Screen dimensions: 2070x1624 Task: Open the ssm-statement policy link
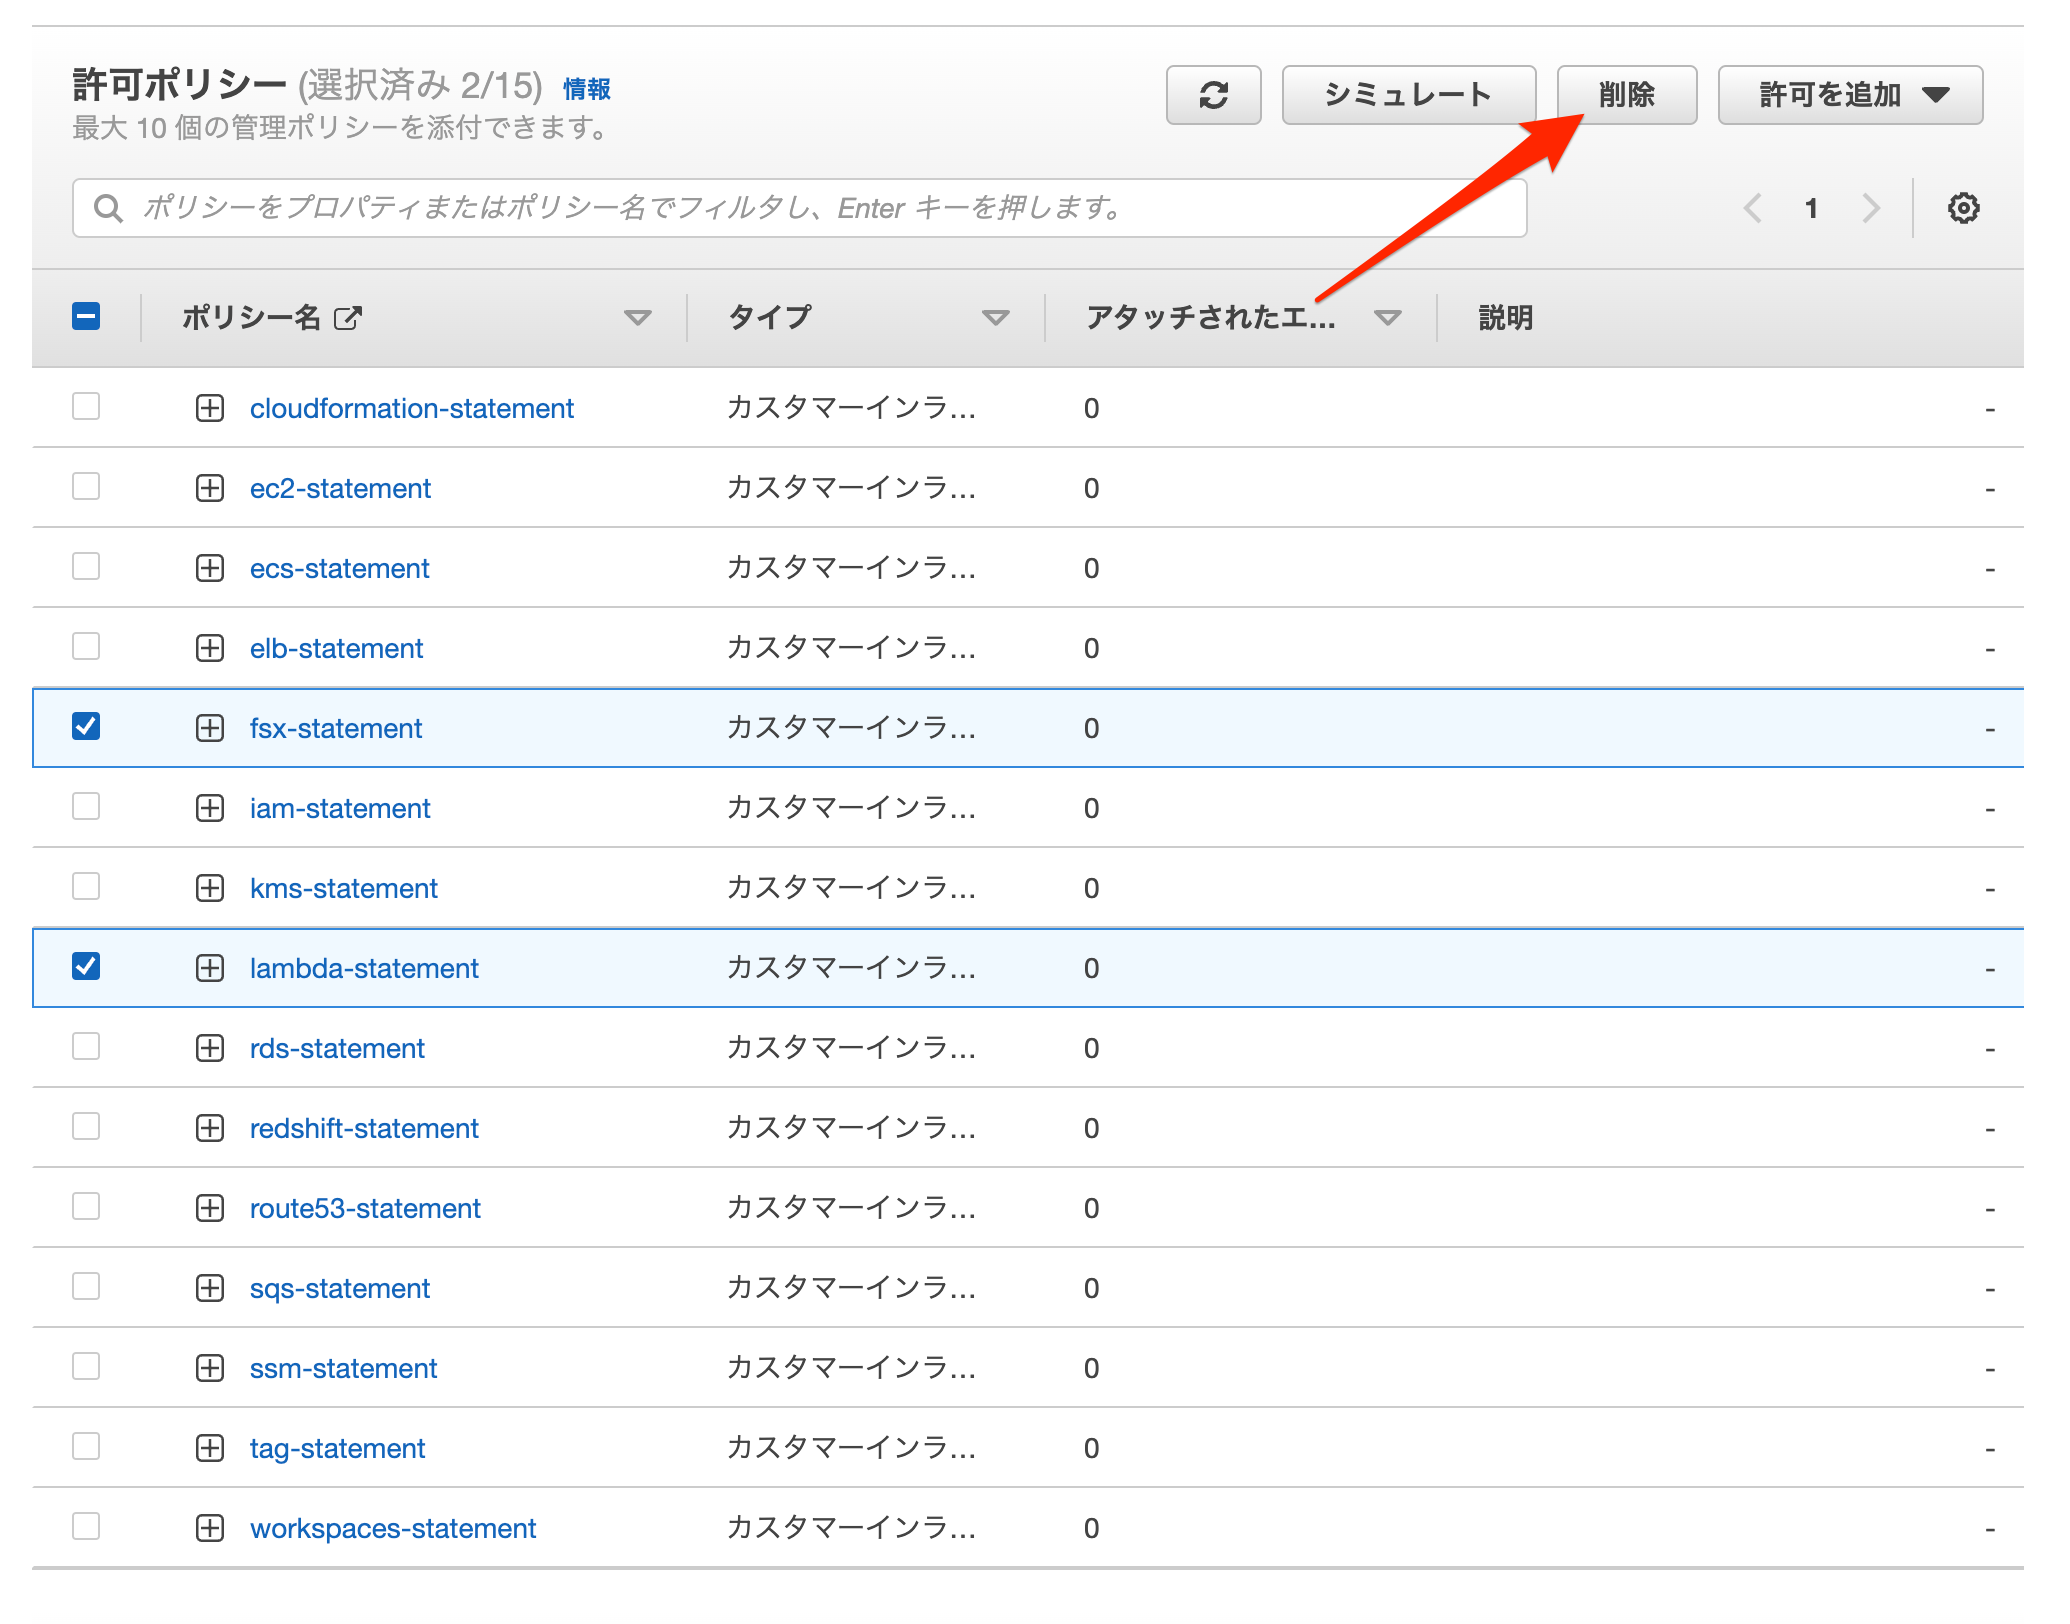pos(343,1368)
